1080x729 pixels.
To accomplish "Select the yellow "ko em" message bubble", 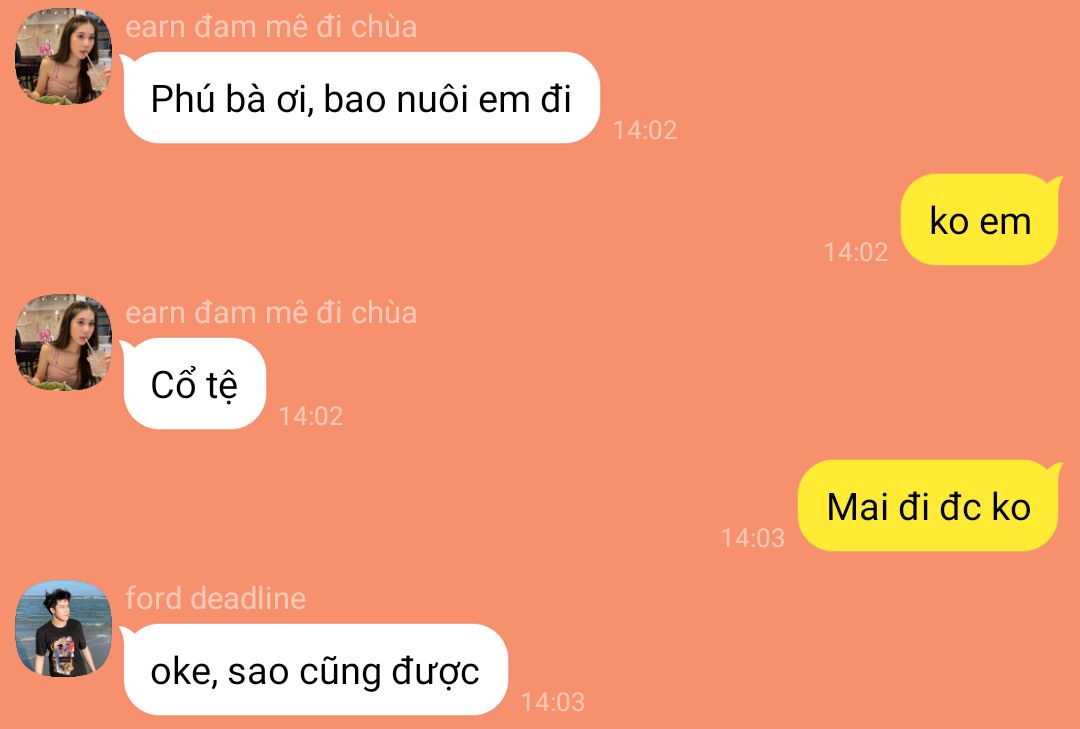I will pos(980,220).
